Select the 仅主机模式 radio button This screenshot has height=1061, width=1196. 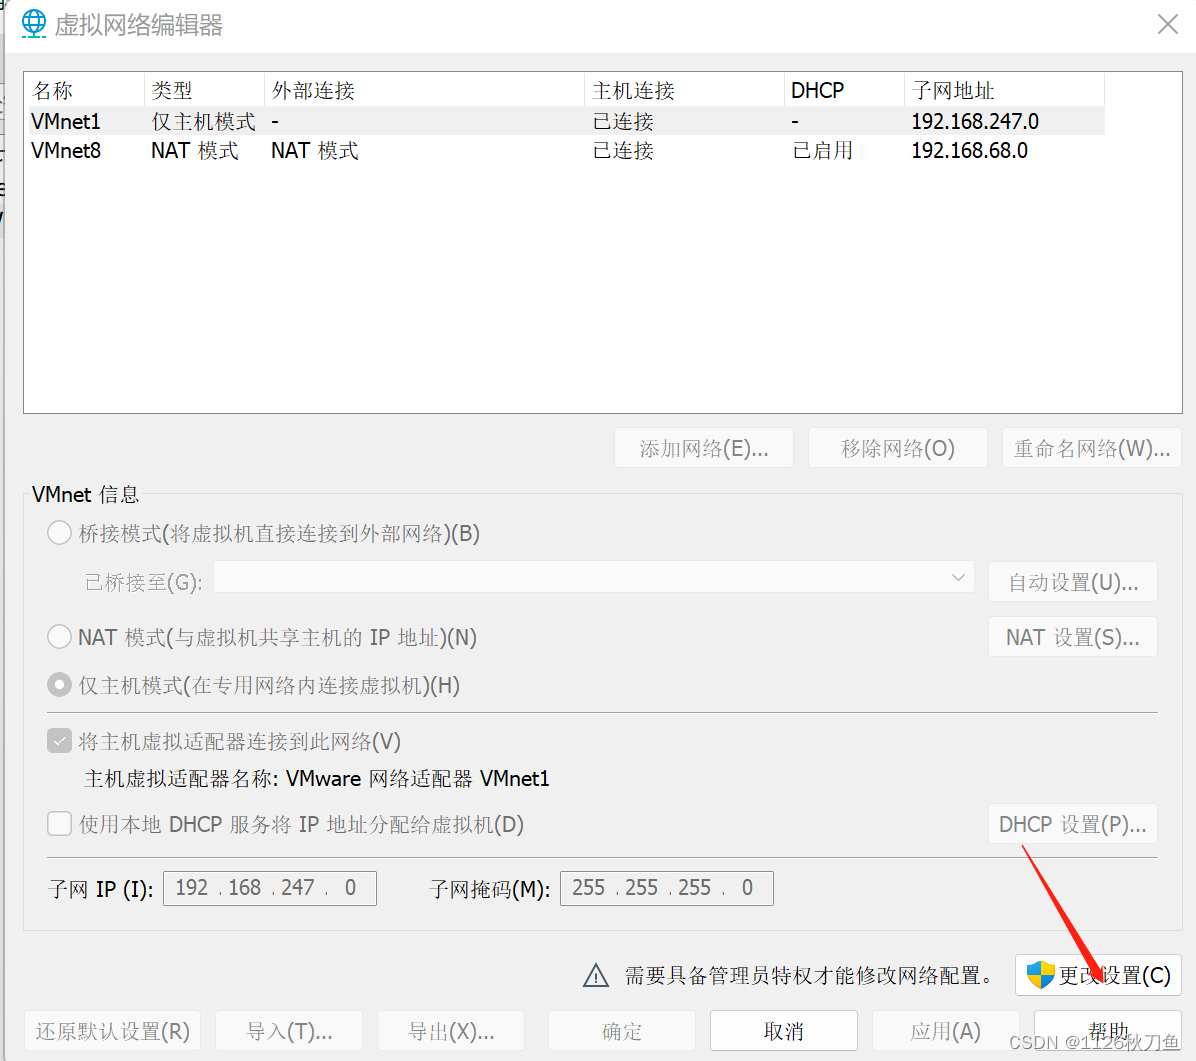click(x=59, y=685)
